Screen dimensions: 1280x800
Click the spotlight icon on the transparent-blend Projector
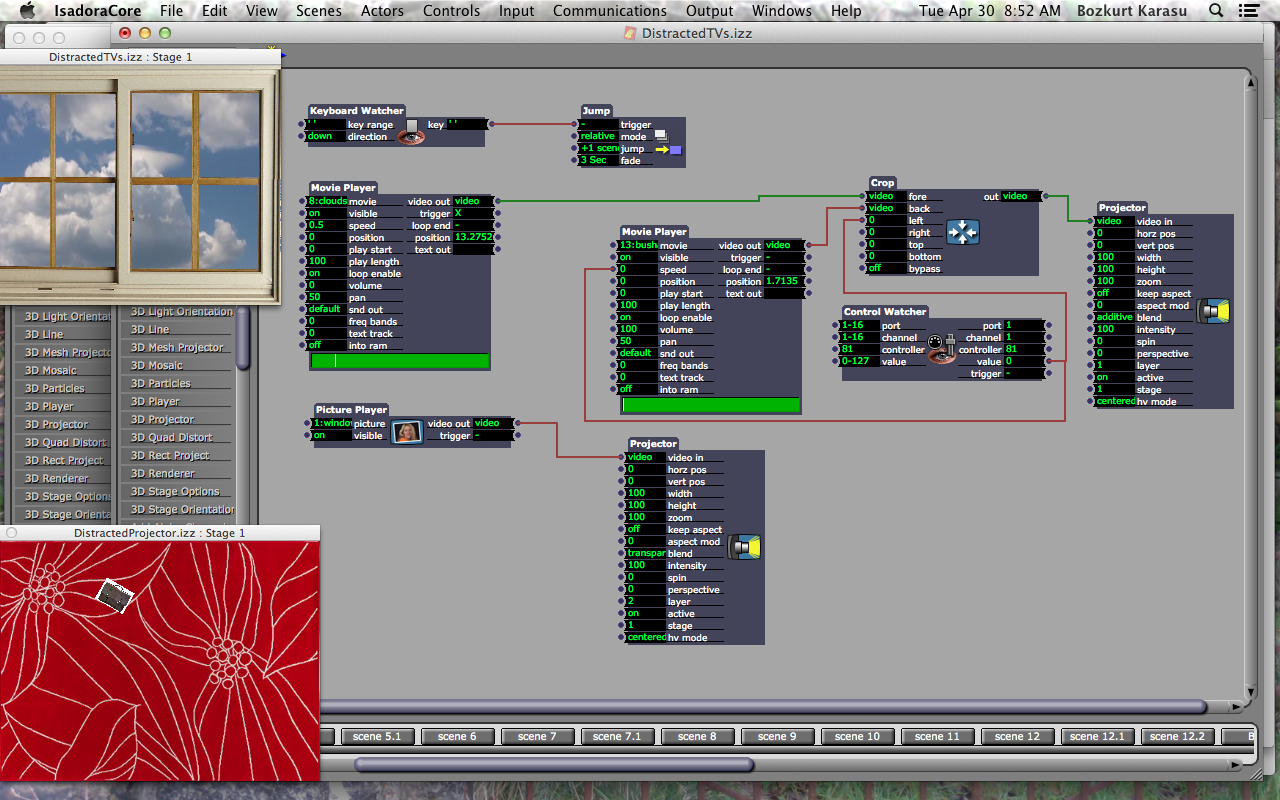tap(744, 547)
